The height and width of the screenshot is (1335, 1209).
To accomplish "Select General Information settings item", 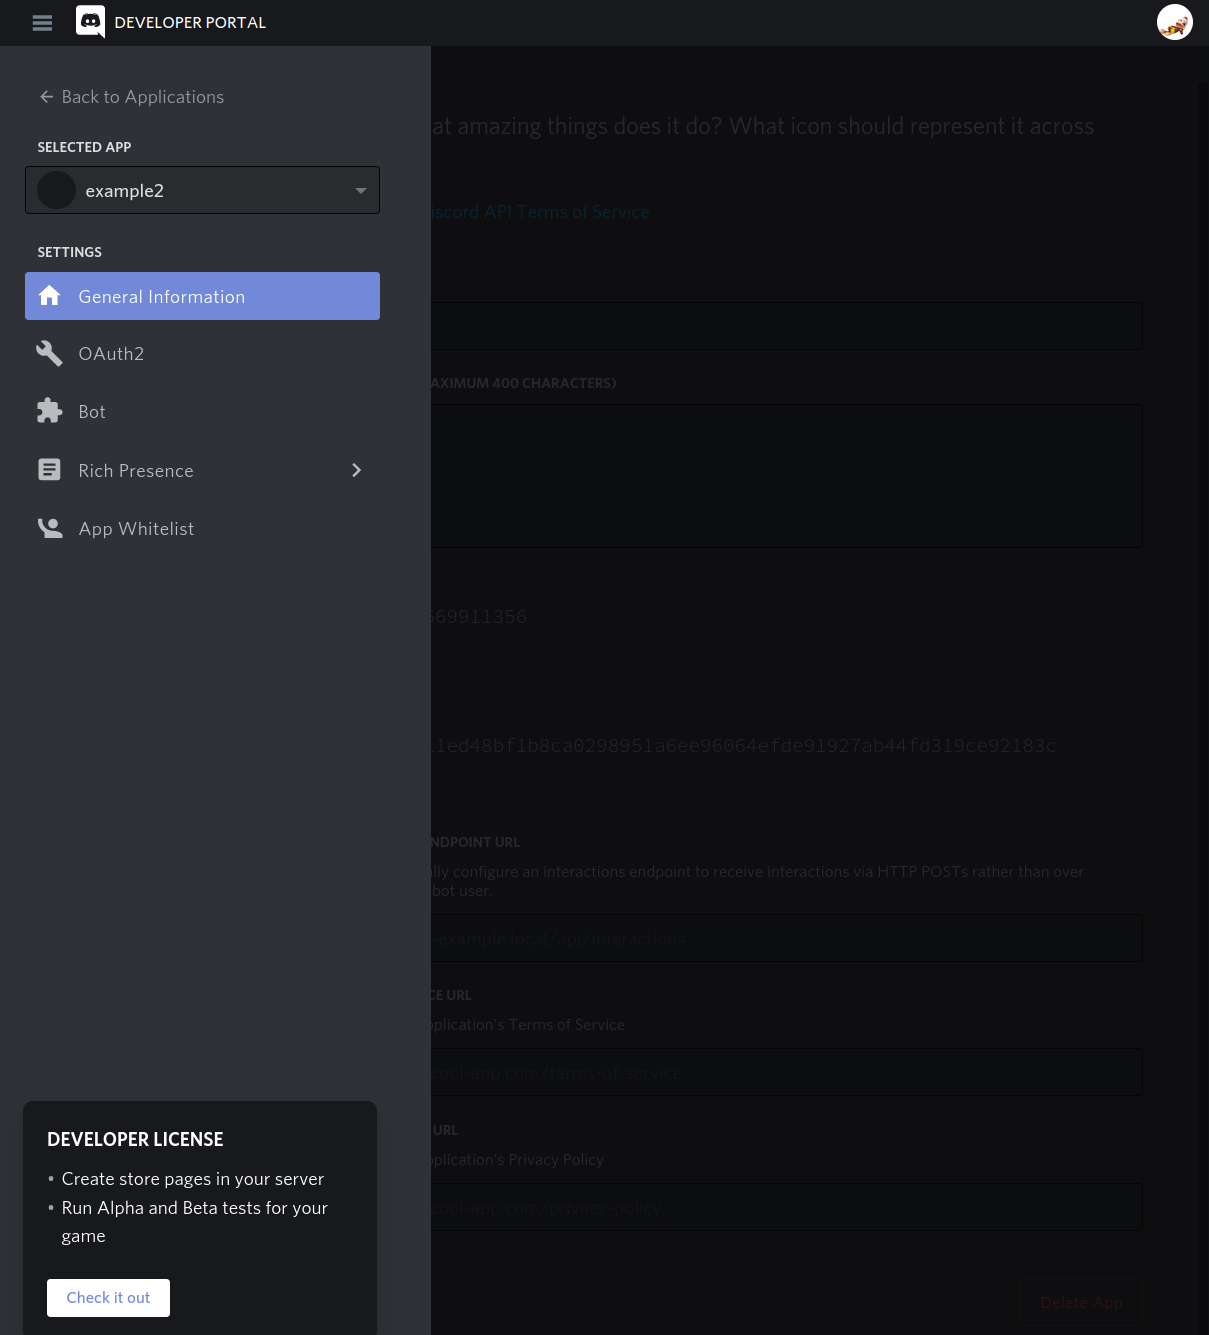I will coord(202,296).
